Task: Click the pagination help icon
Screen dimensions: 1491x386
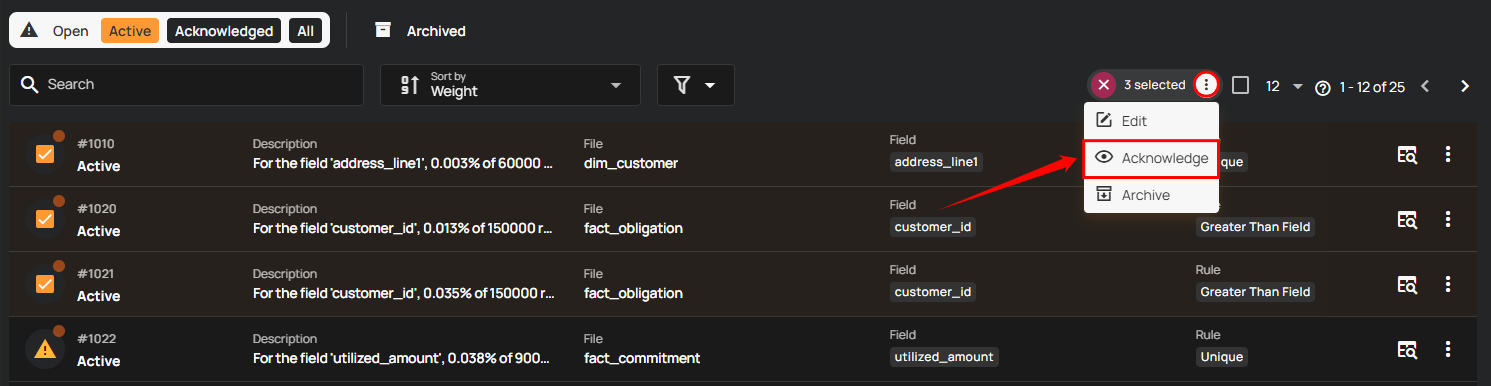Action: coord(1323,87)
